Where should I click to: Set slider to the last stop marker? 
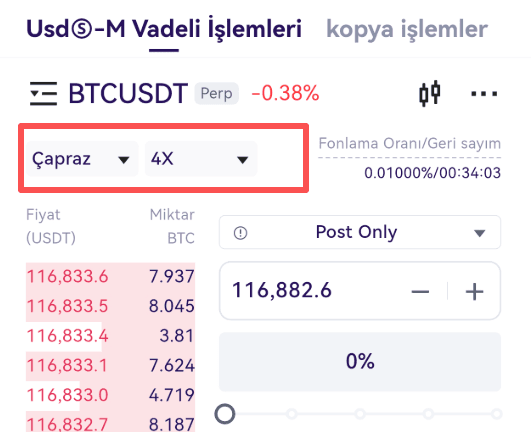[496, 414]
